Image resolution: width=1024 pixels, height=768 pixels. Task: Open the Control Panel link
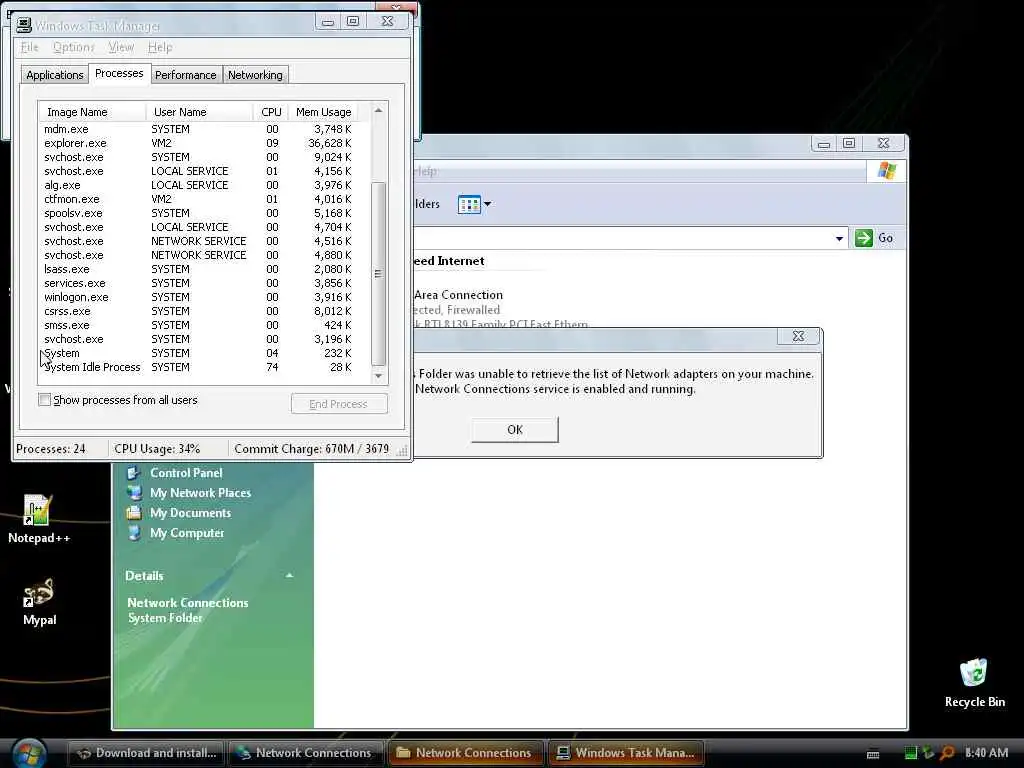(x=186, y=473)
